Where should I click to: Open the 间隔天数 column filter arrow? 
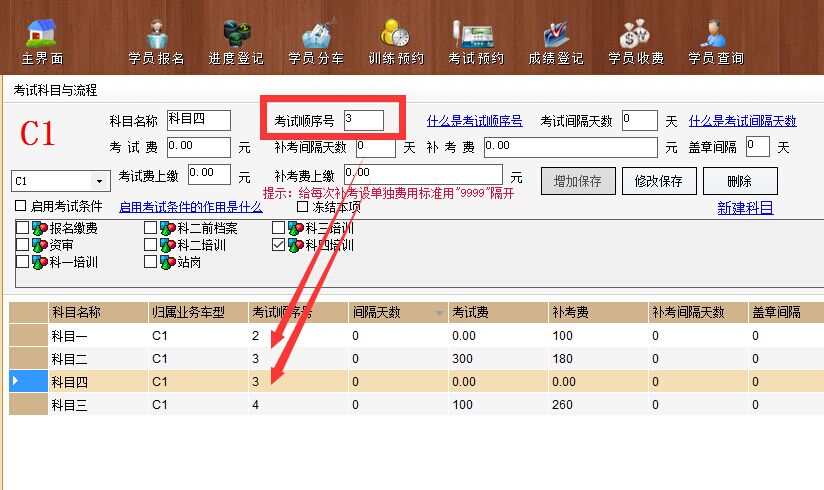point(439,313)
